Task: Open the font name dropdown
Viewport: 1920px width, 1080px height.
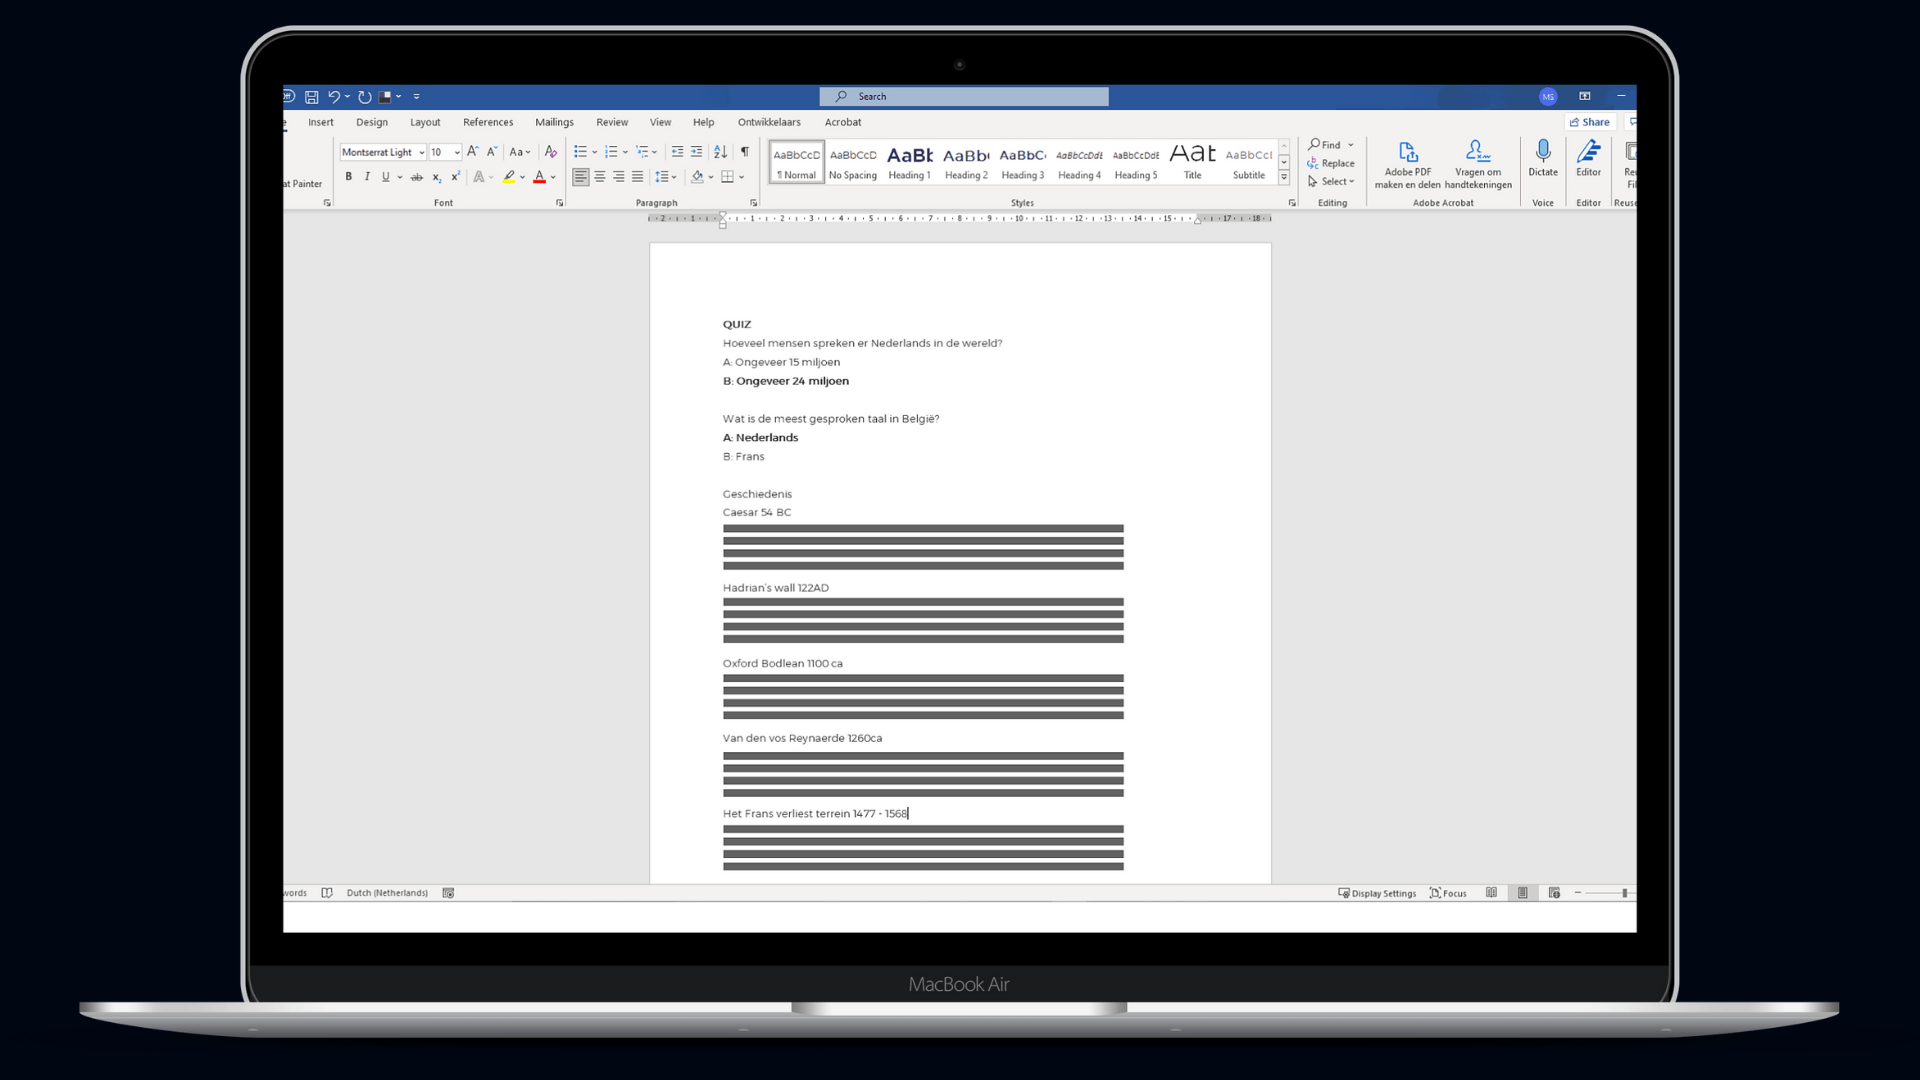Action: 421,153
